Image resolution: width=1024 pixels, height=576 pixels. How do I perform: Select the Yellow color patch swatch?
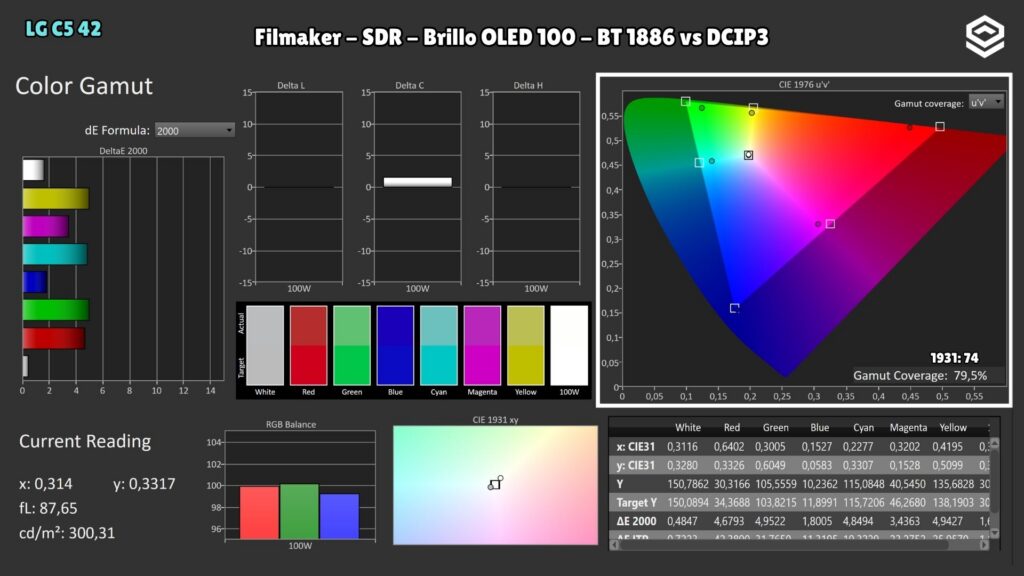526,345
